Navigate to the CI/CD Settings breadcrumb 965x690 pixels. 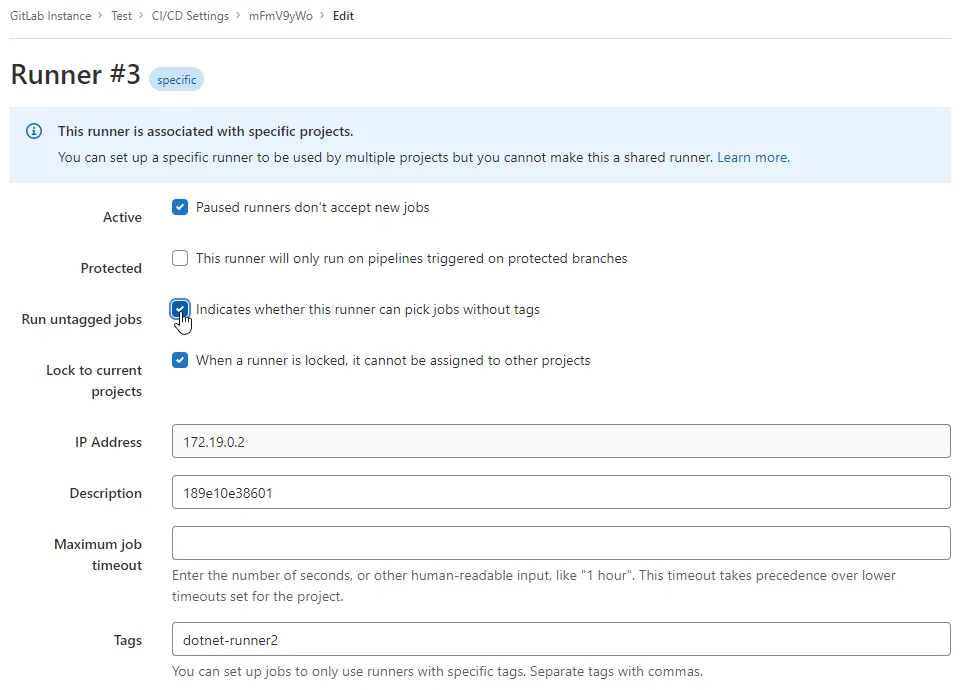pos(190,16)
